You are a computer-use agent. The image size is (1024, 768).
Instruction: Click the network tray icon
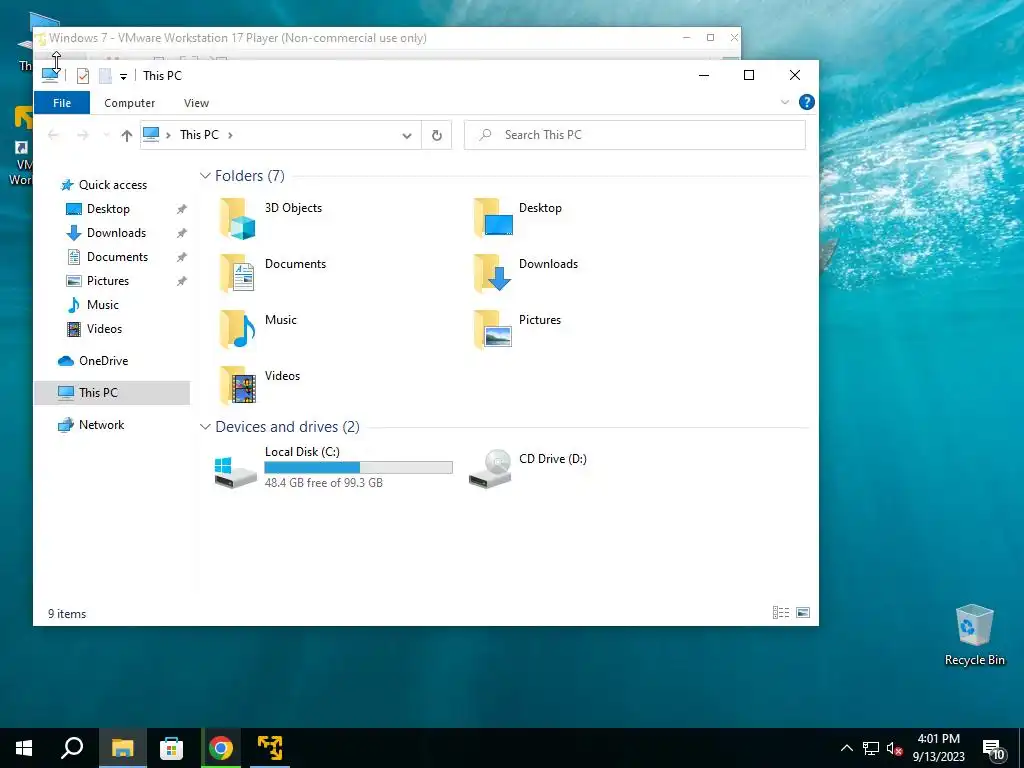[x=871, y=748]
